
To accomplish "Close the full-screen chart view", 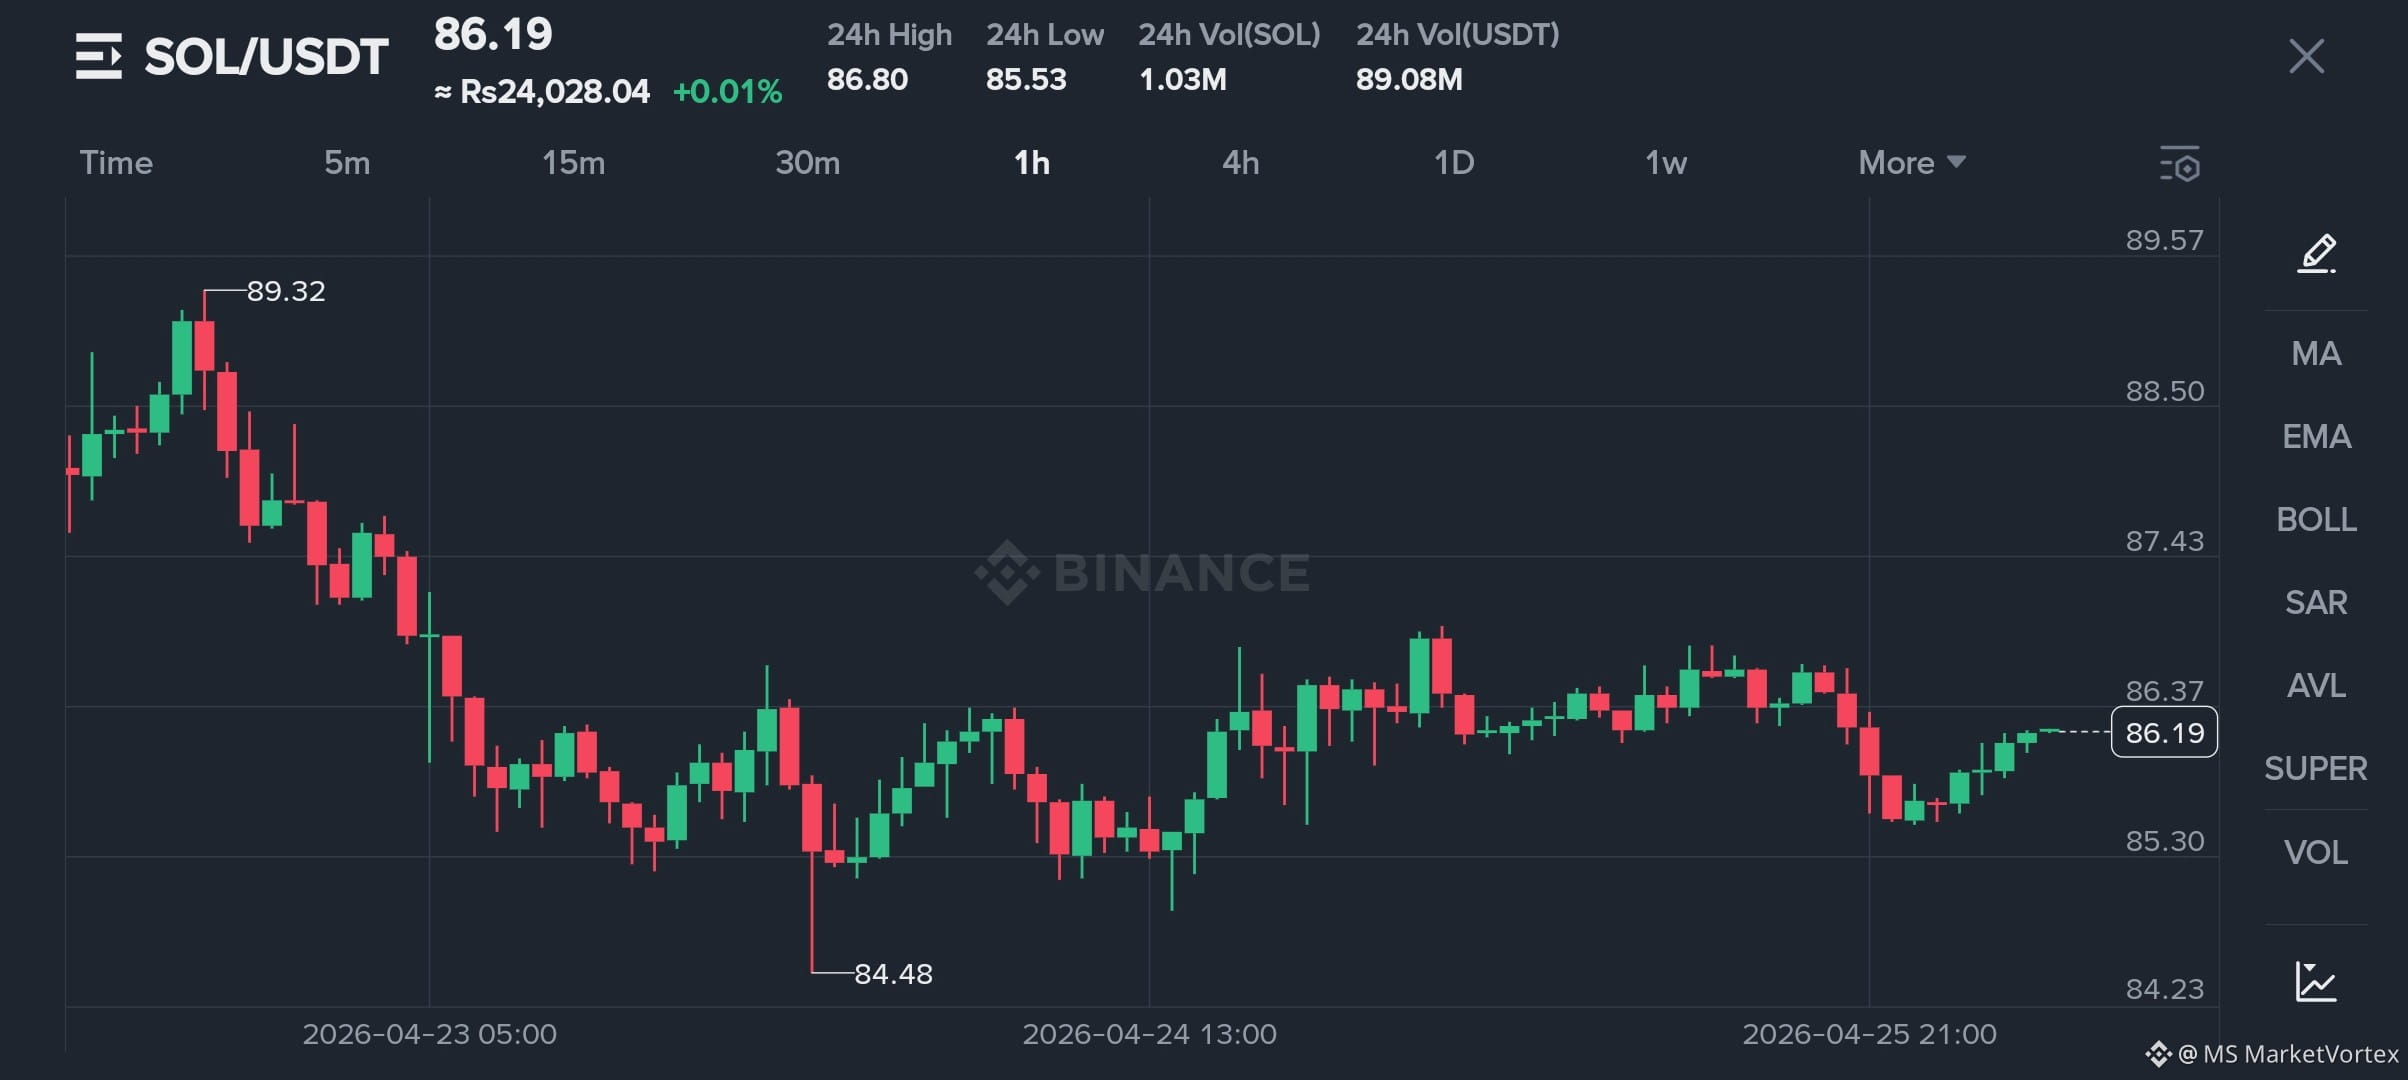I will point(2306,56).
